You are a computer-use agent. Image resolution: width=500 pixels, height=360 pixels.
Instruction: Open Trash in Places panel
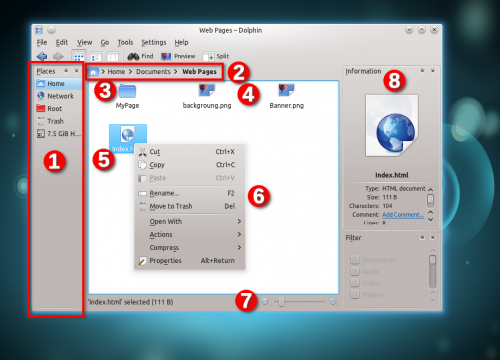click(x=58, y=121)
